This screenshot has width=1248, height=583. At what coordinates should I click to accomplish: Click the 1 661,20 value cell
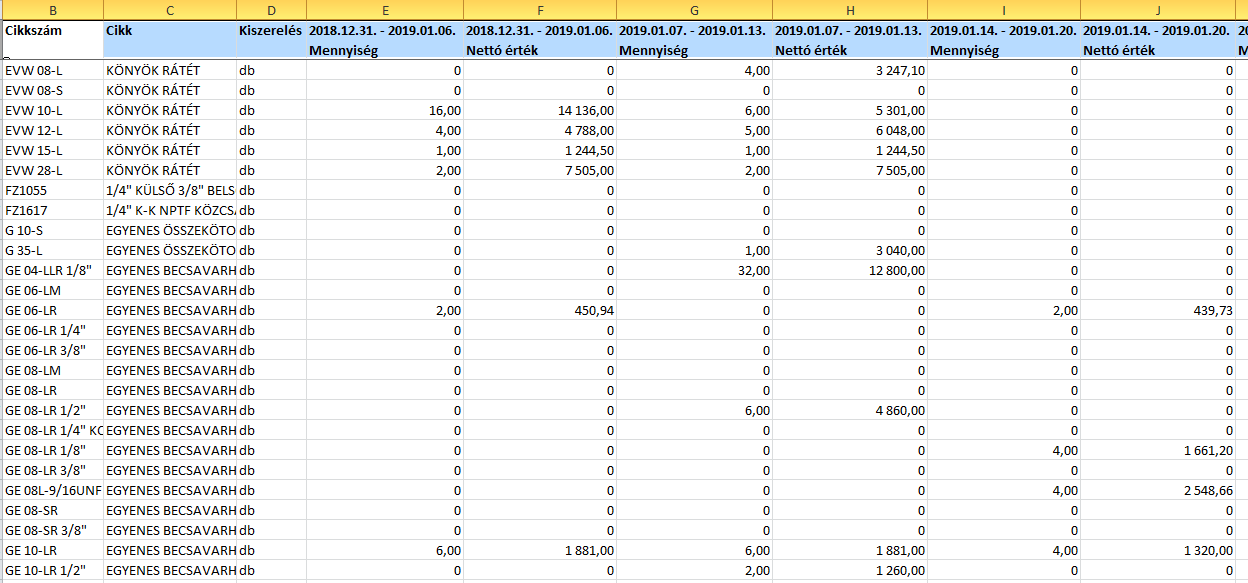(x=1158, y=451)
